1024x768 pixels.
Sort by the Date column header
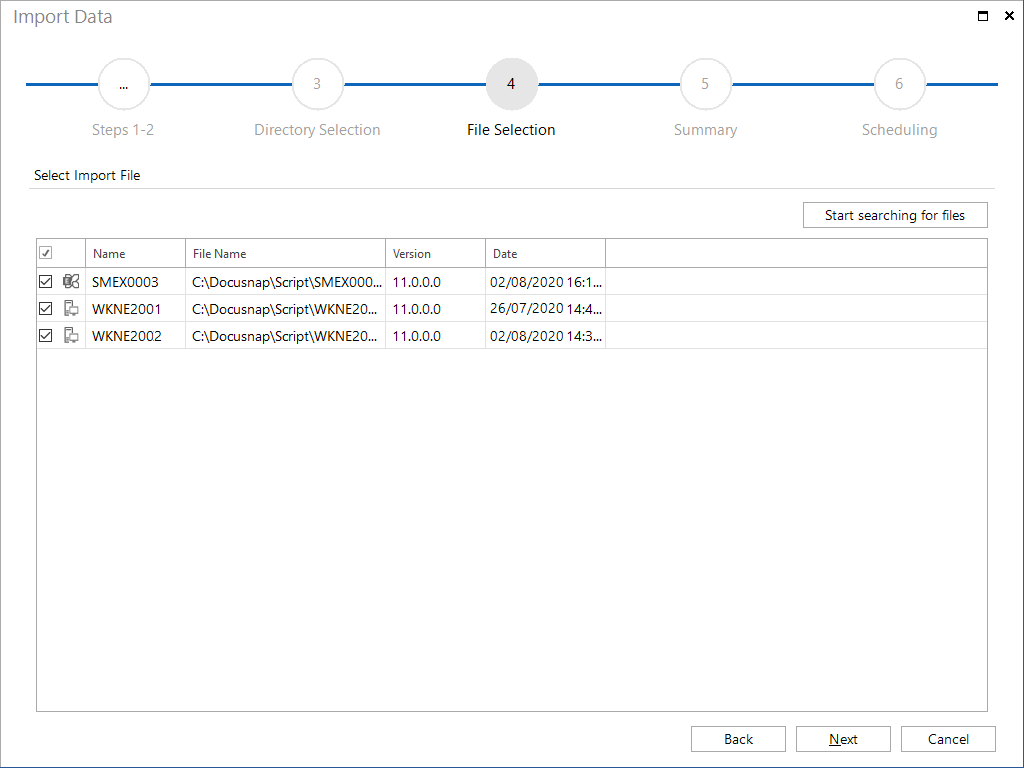click(x=545, y=253)
